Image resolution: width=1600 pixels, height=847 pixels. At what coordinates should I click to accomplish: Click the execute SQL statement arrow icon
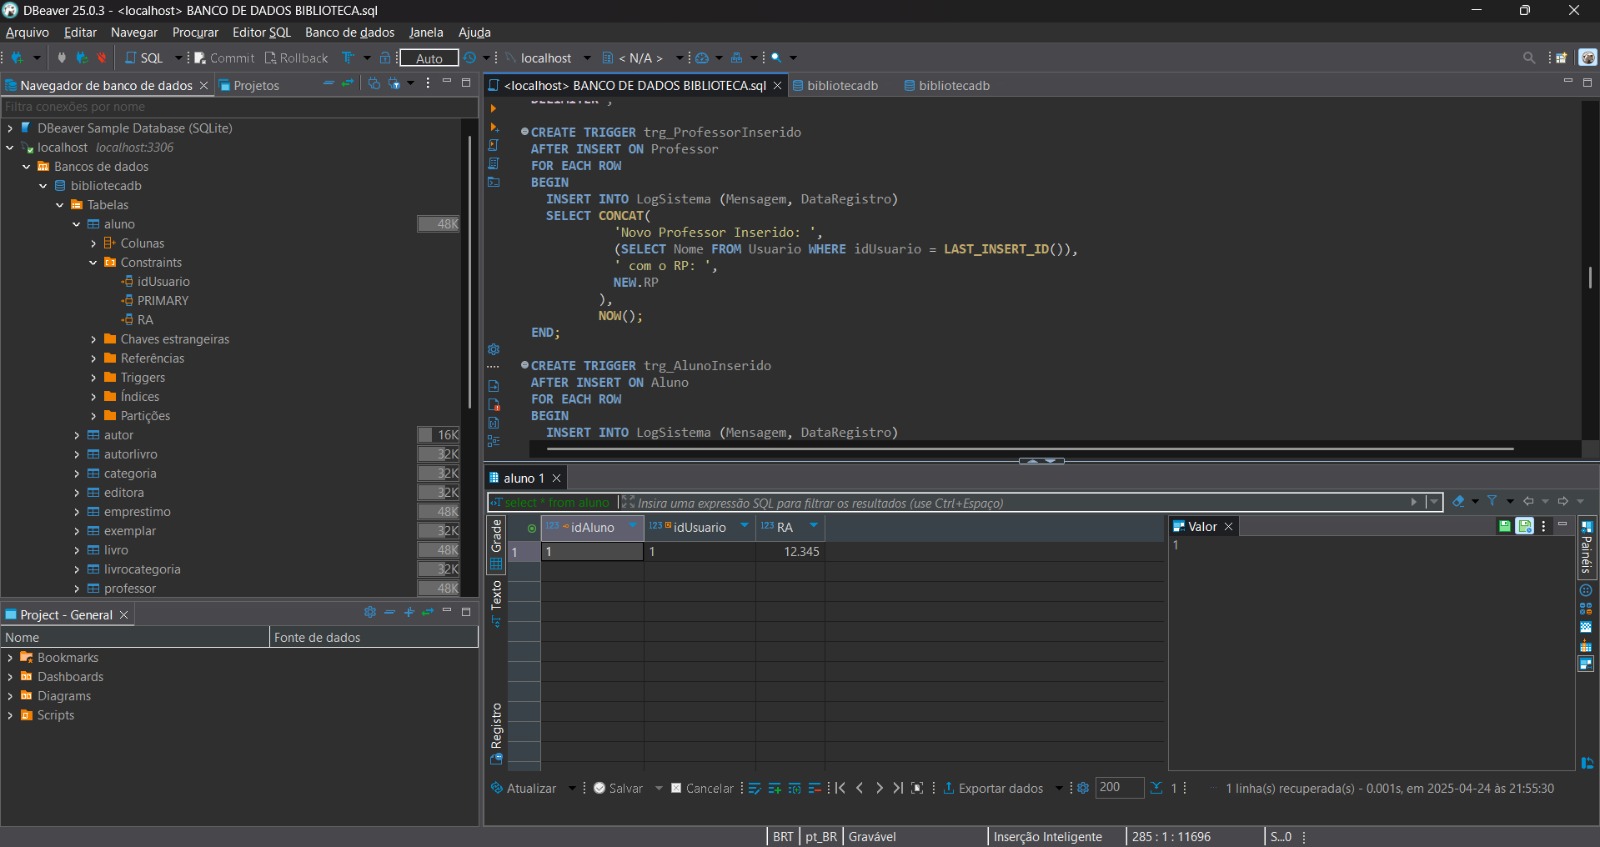[x=493, y=108]
